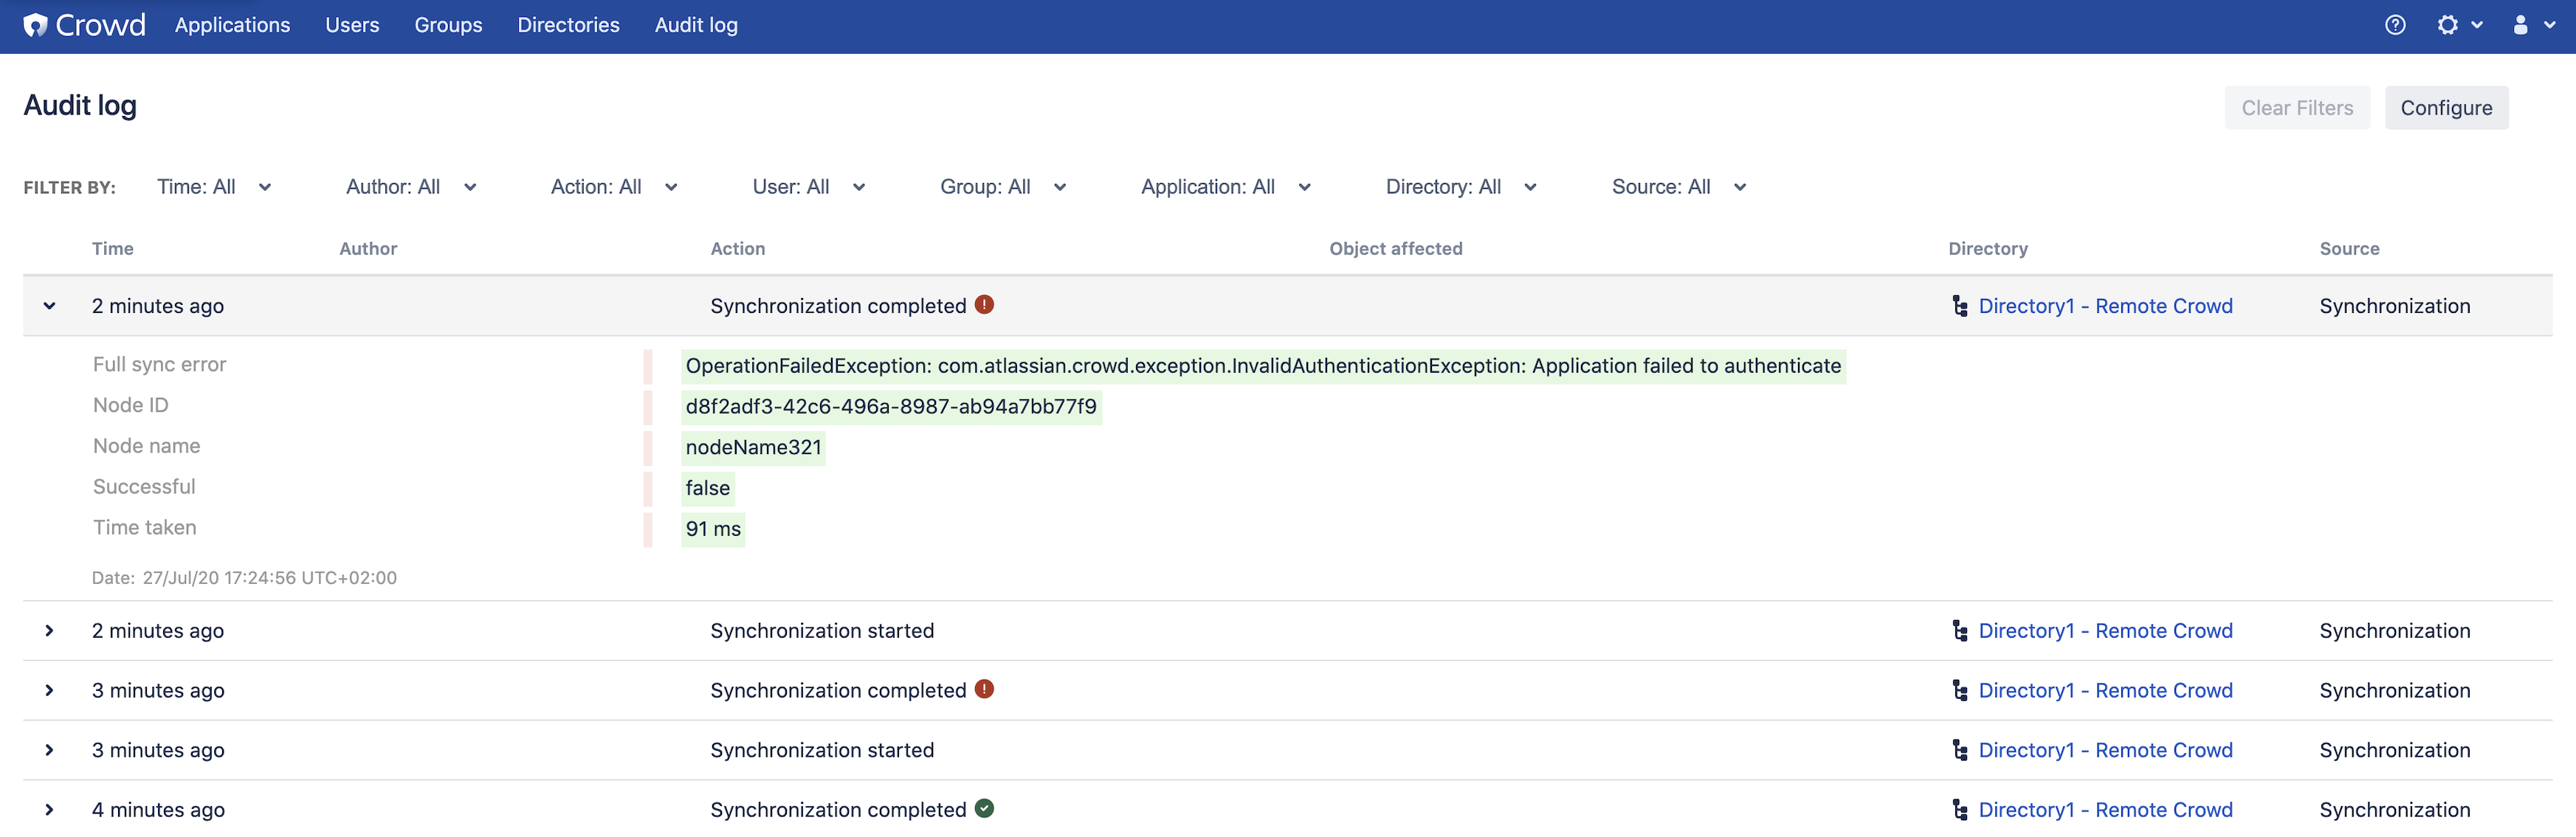Open the Time: All filter dropdown
Screen dimensions: 2576x837
(x=214, y=187)
